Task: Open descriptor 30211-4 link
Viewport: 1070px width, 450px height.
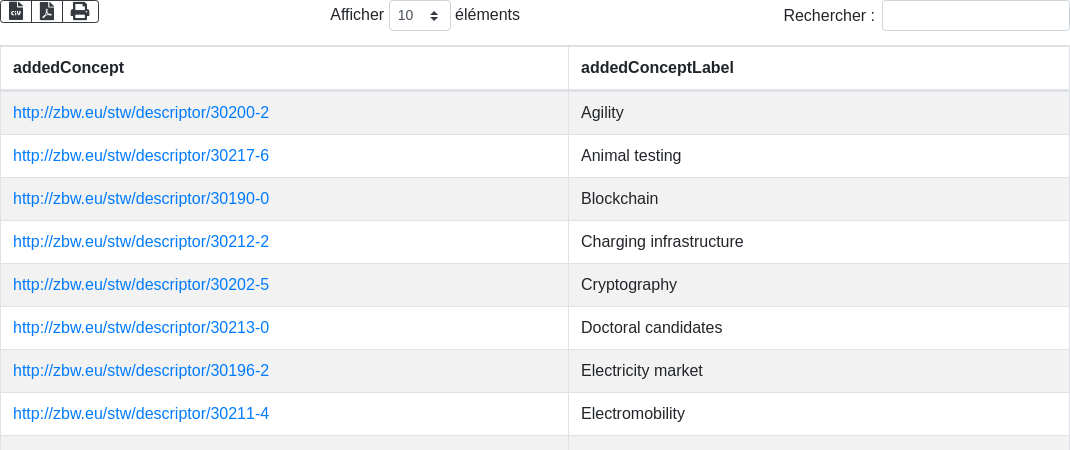Action: click(141, 414)
